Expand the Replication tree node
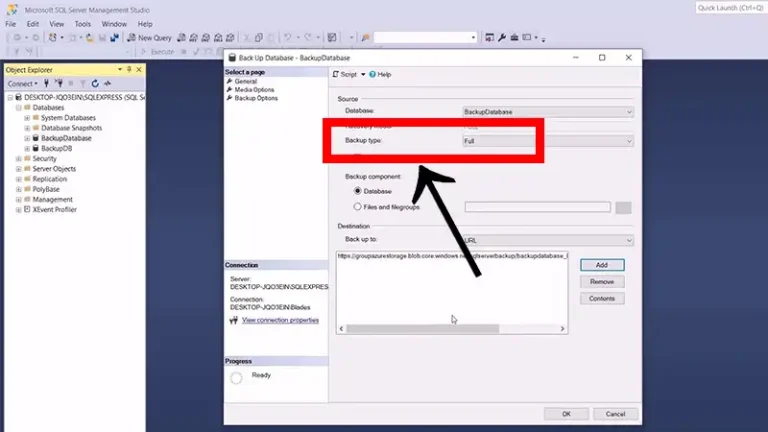This screenshot has width=768, height=432. 19,179
